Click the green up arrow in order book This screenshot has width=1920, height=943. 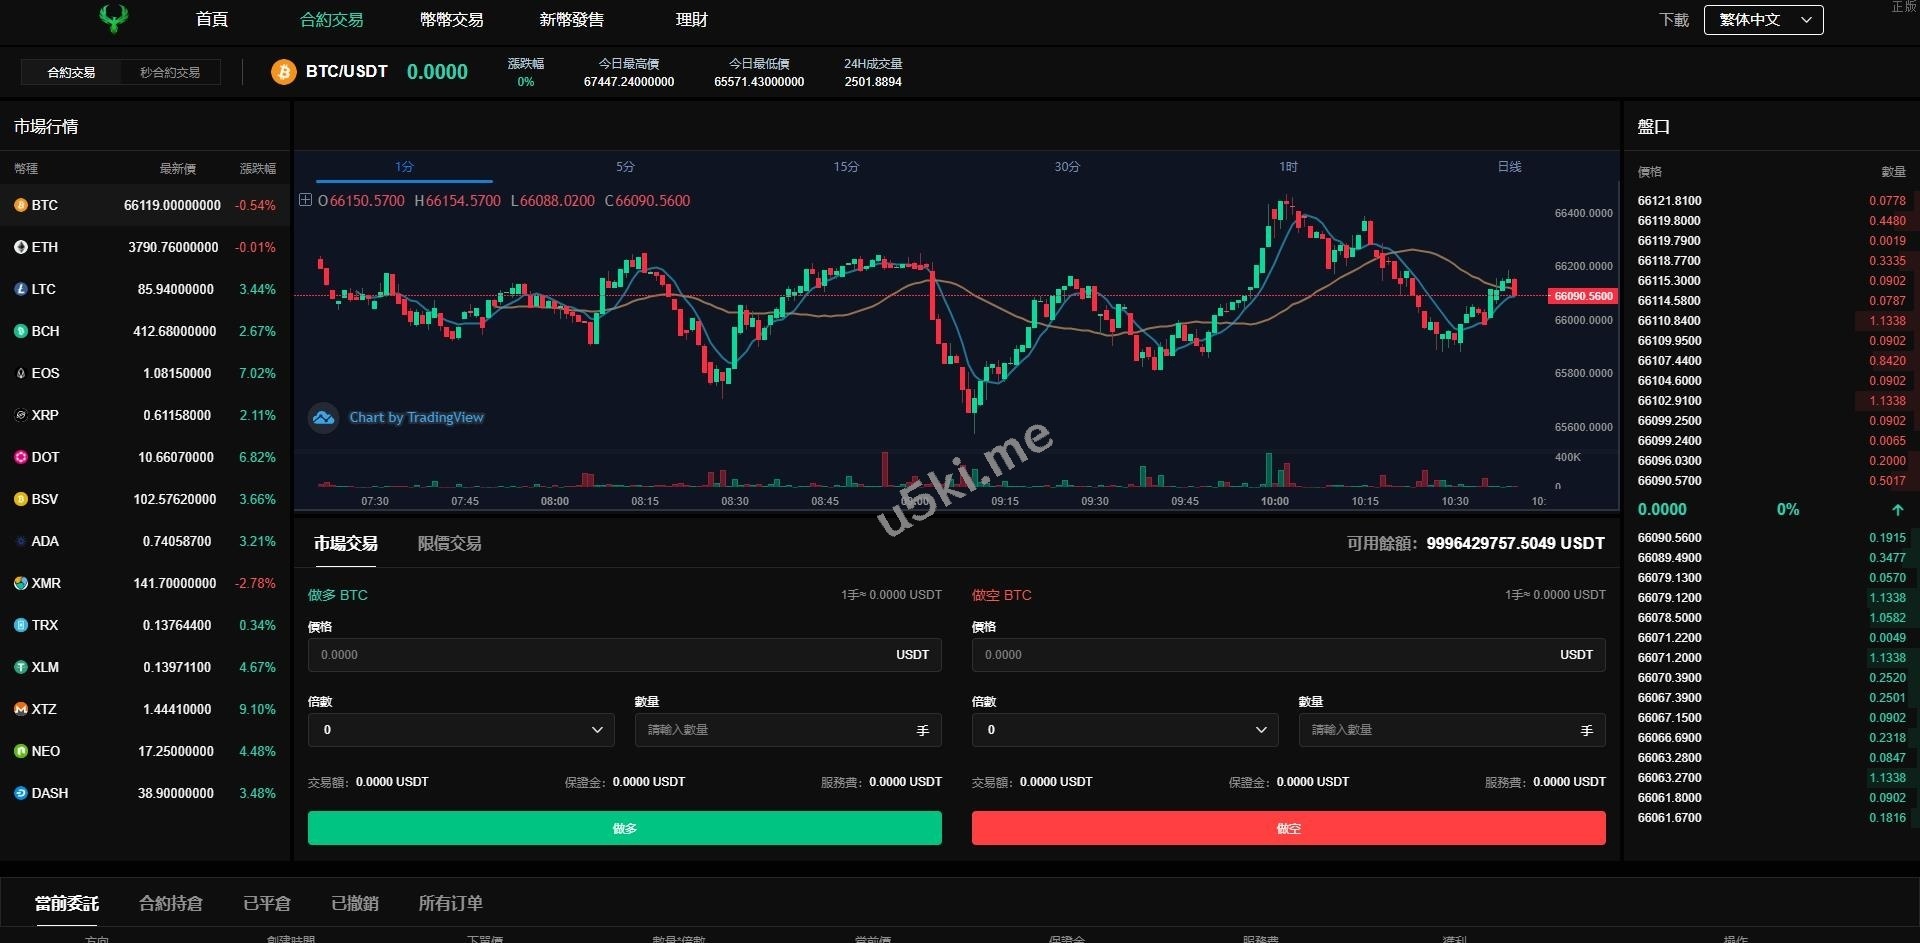[1897, 510]
